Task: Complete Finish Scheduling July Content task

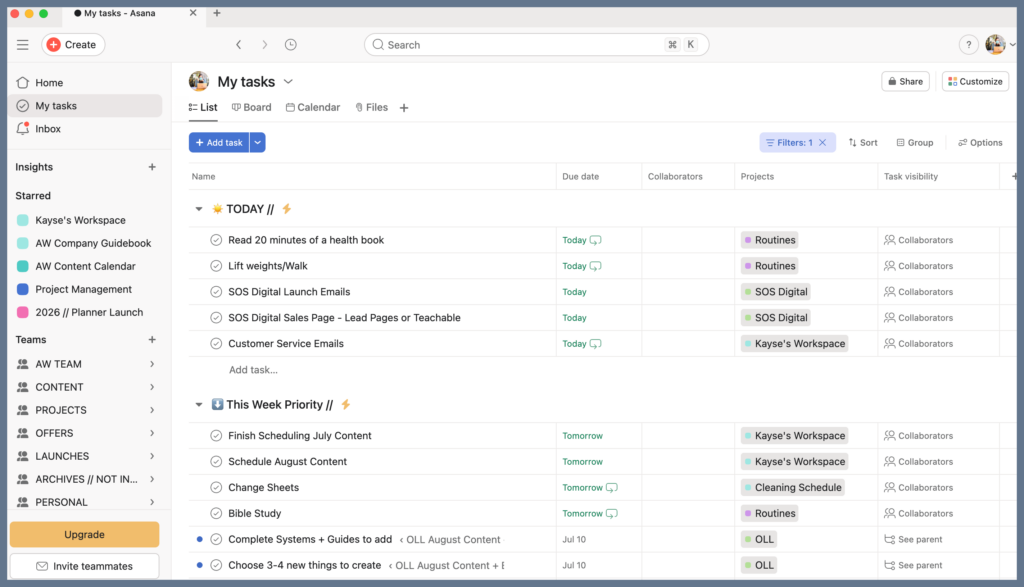Action: [216, 436]
